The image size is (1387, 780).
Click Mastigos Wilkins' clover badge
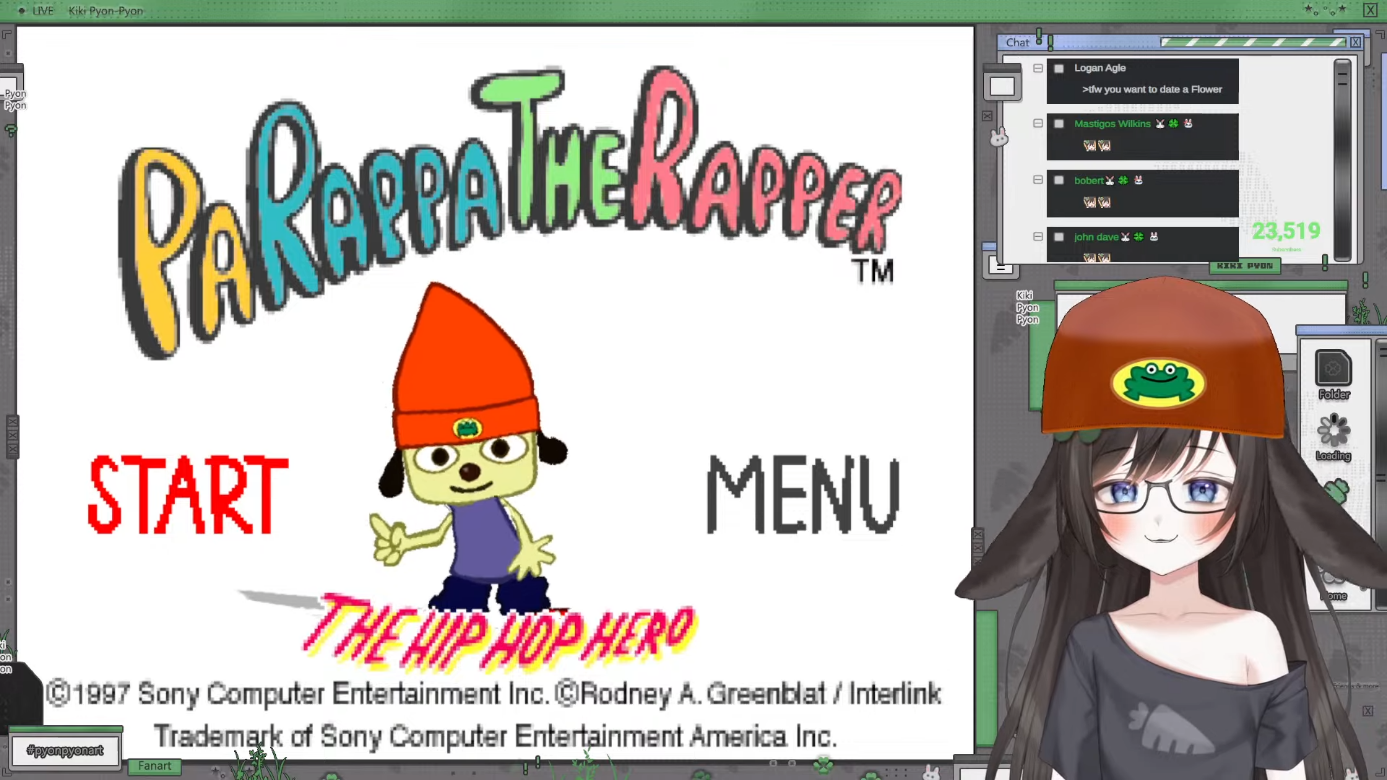[x=1174, y=124]
